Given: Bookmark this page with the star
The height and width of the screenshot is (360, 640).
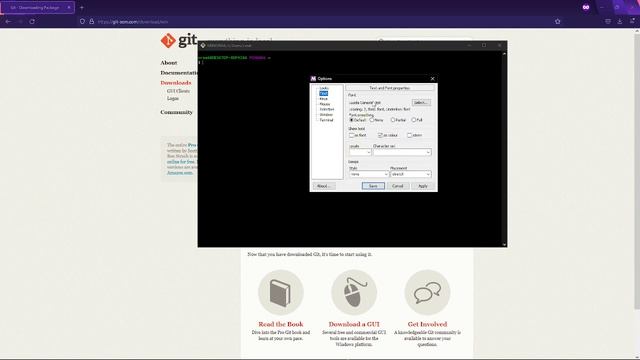Looking at the screenshot, I should pos(558,21).
